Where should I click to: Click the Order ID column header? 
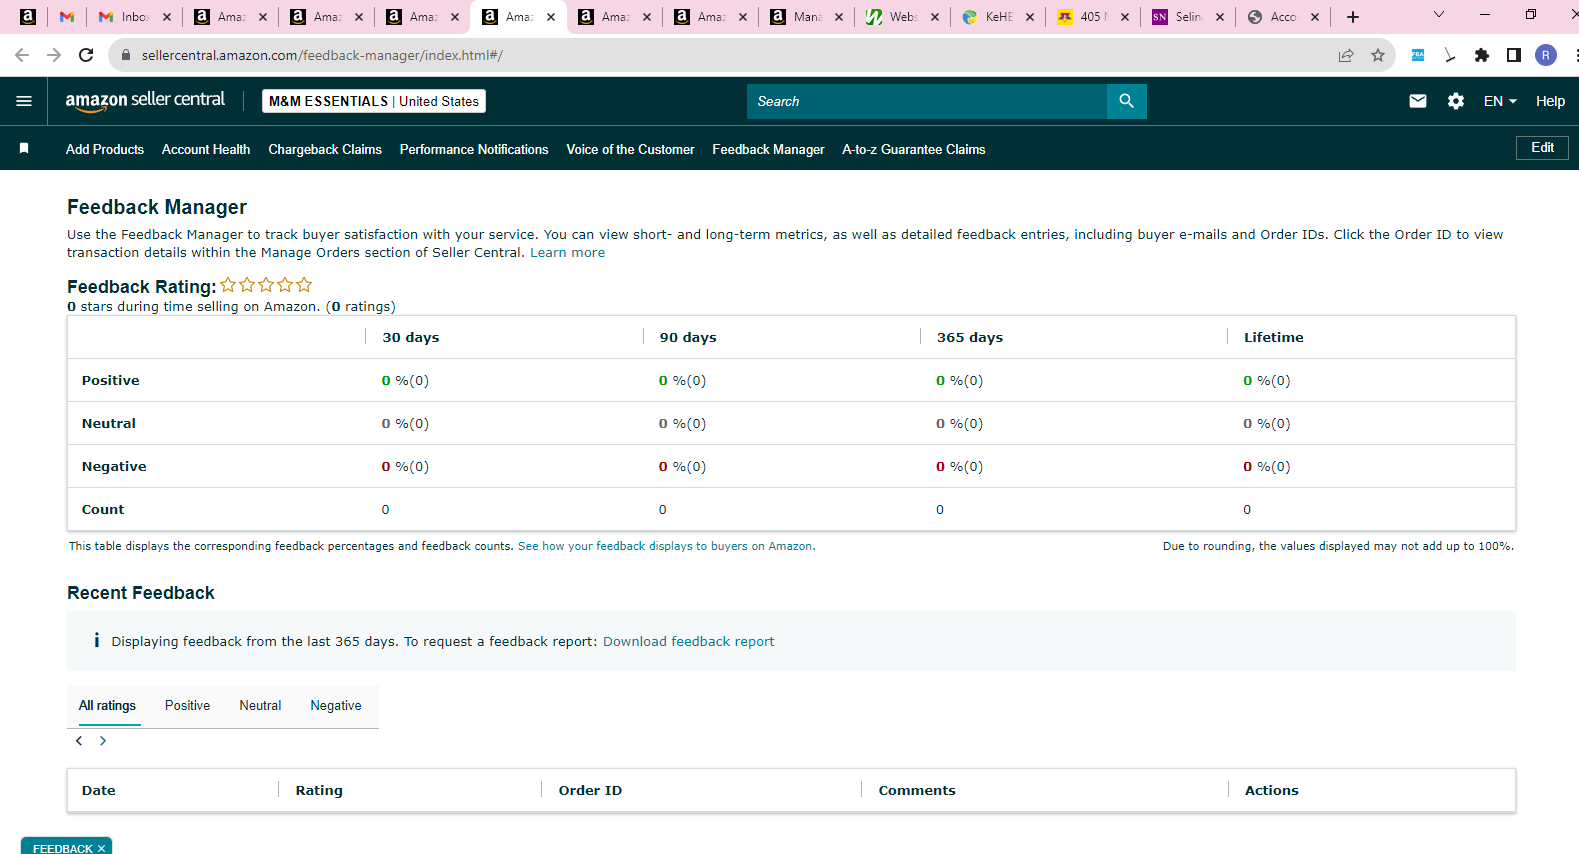pos(590,790)
